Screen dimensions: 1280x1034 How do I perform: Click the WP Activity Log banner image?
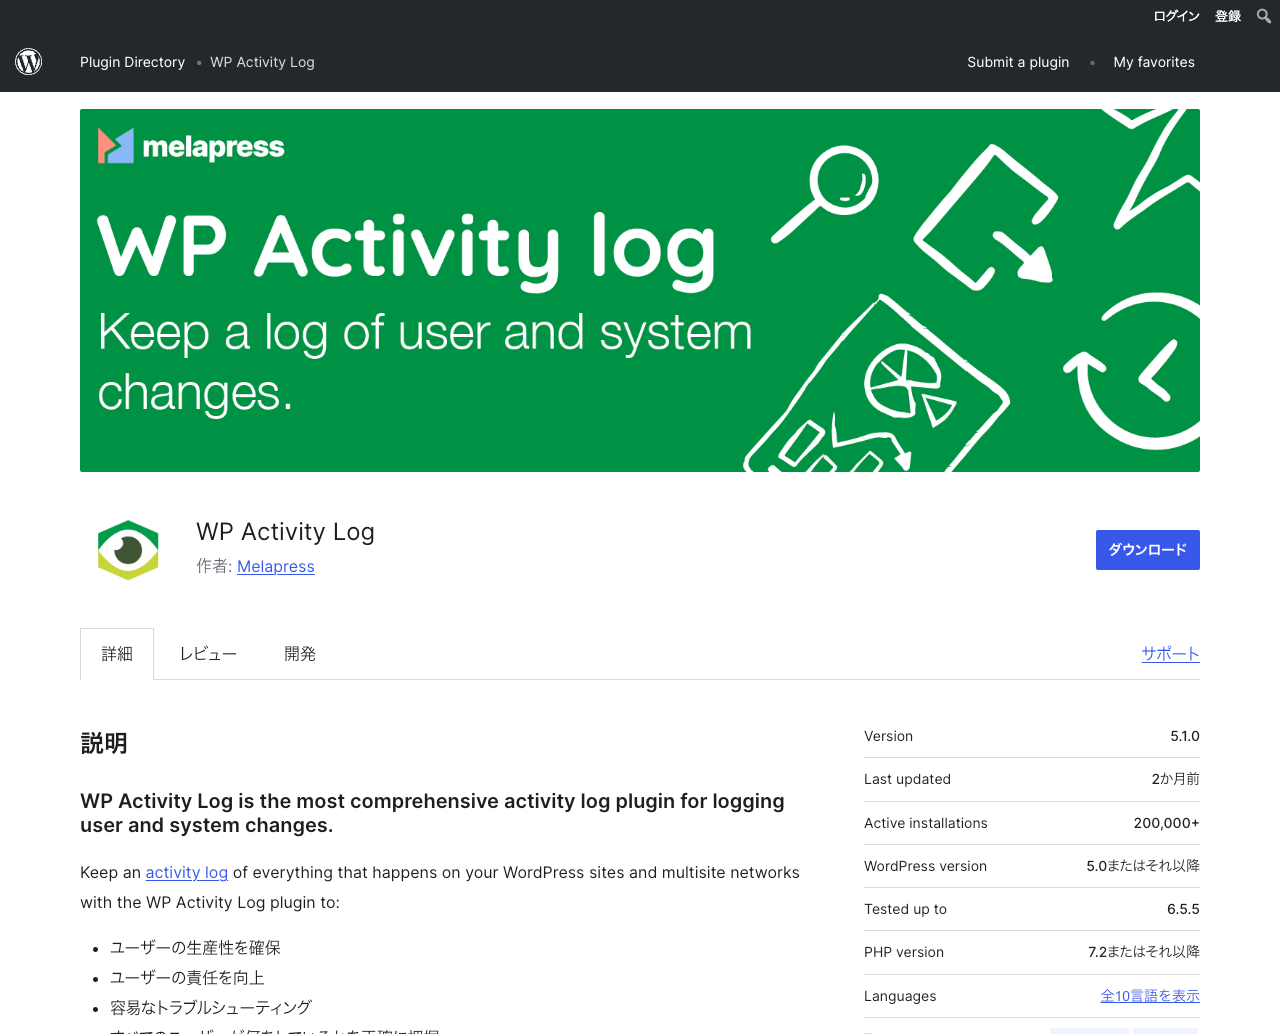[640, 290]
